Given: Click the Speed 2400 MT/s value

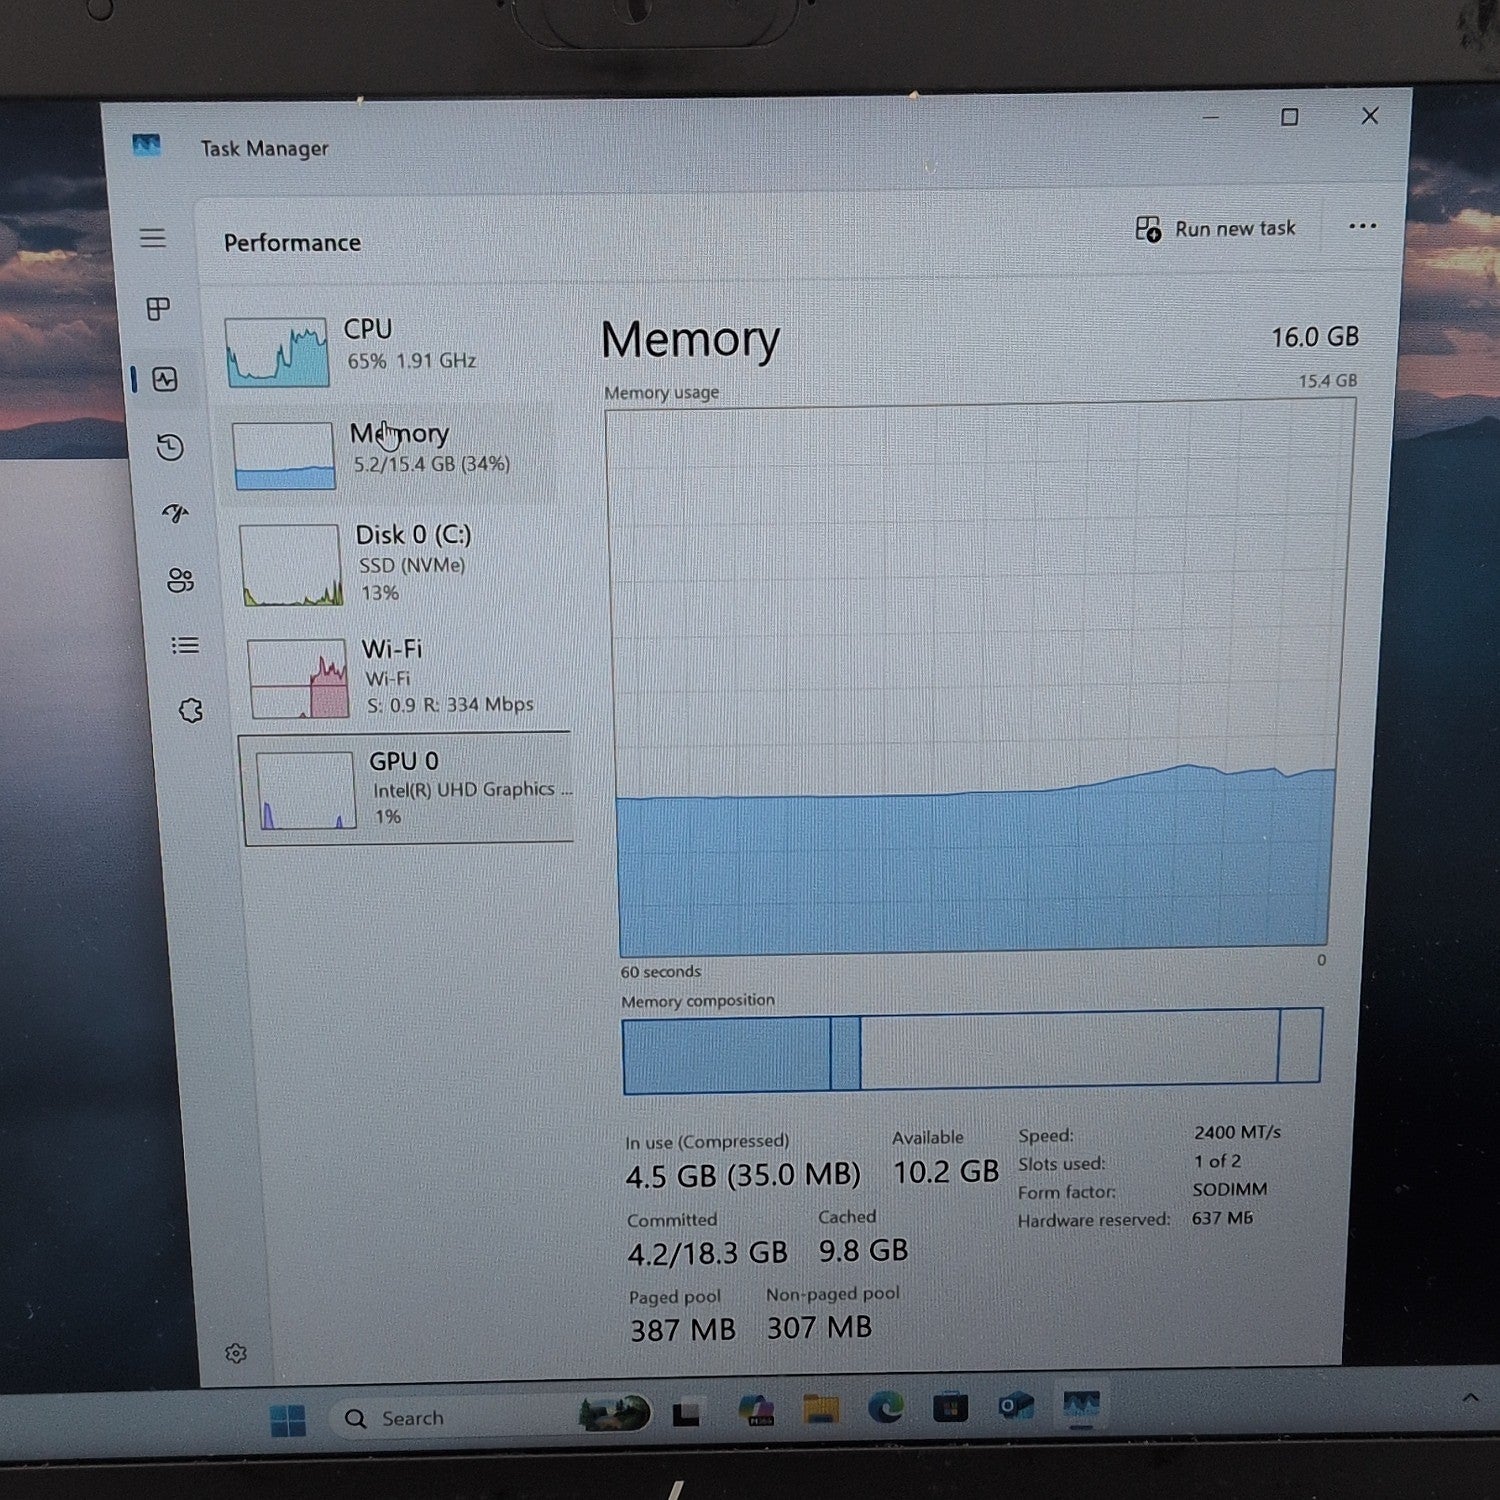Looking at the screenshot, I should (x=1237, y=1132).
